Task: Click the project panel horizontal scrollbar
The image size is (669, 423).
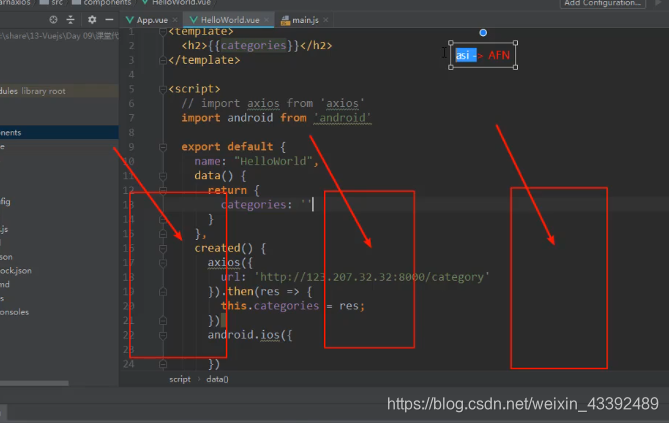Action: click(x=34, y=383)
